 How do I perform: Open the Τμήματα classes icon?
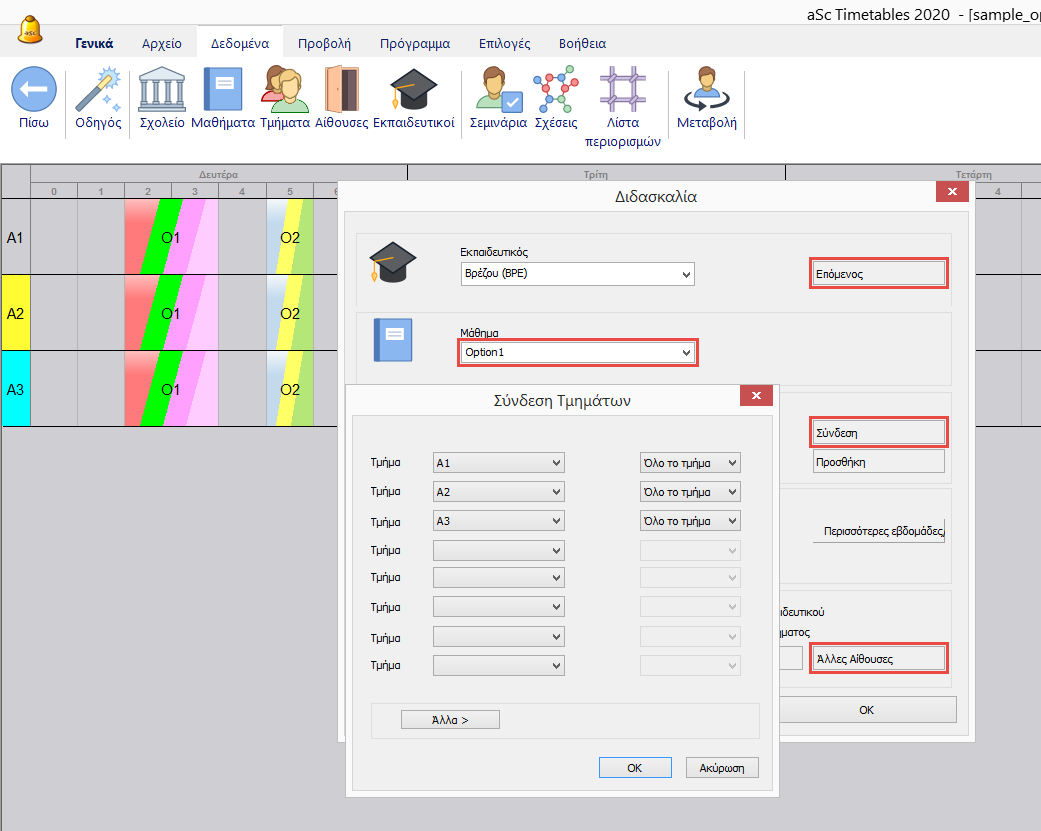(284, 90)
